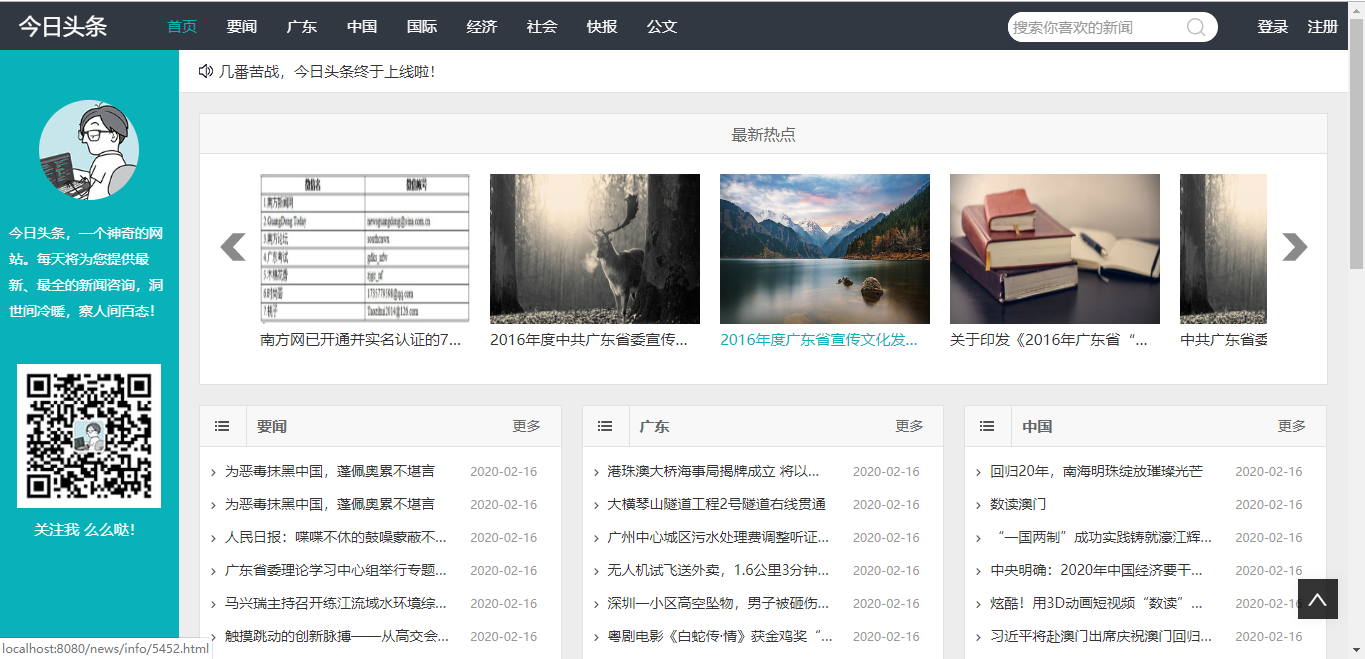Click the speaker announcement icon
This screenshot has width=1365, height=659.
point(206,71)
